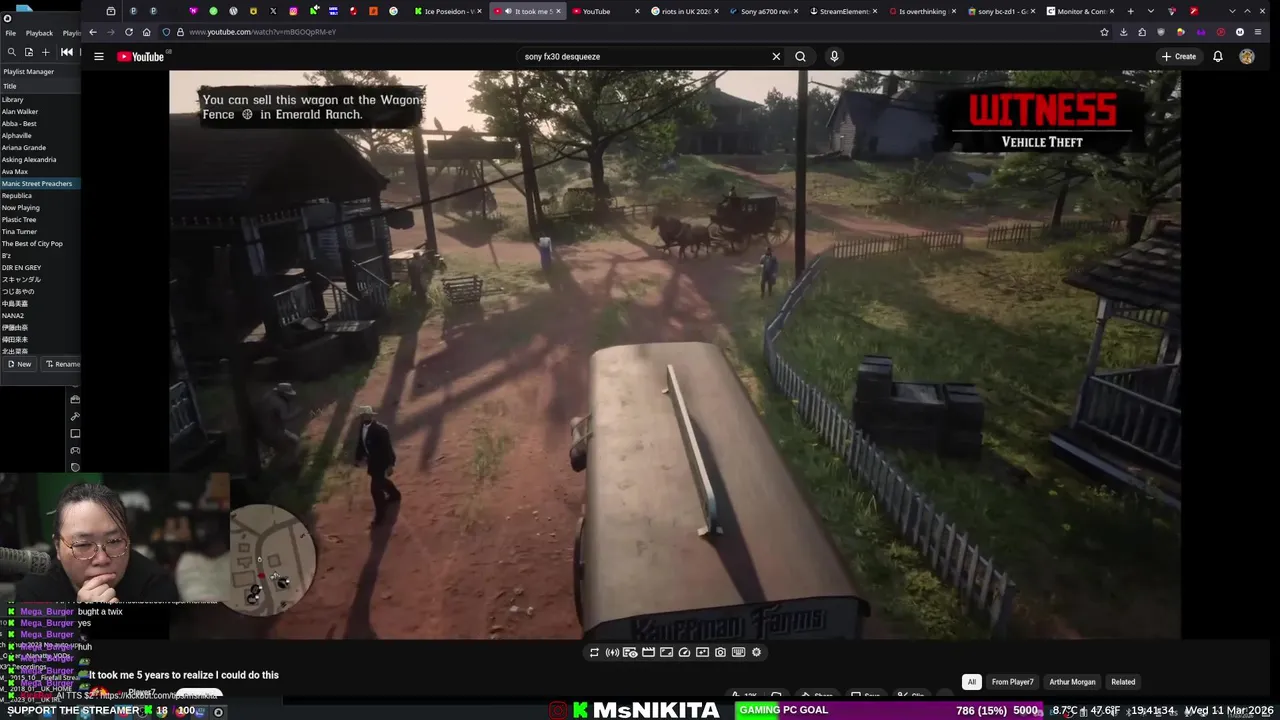The image size is (1280, 720).
Task: Switch to the Sony a6700 review tab
Action: click(x=764, y=11)
